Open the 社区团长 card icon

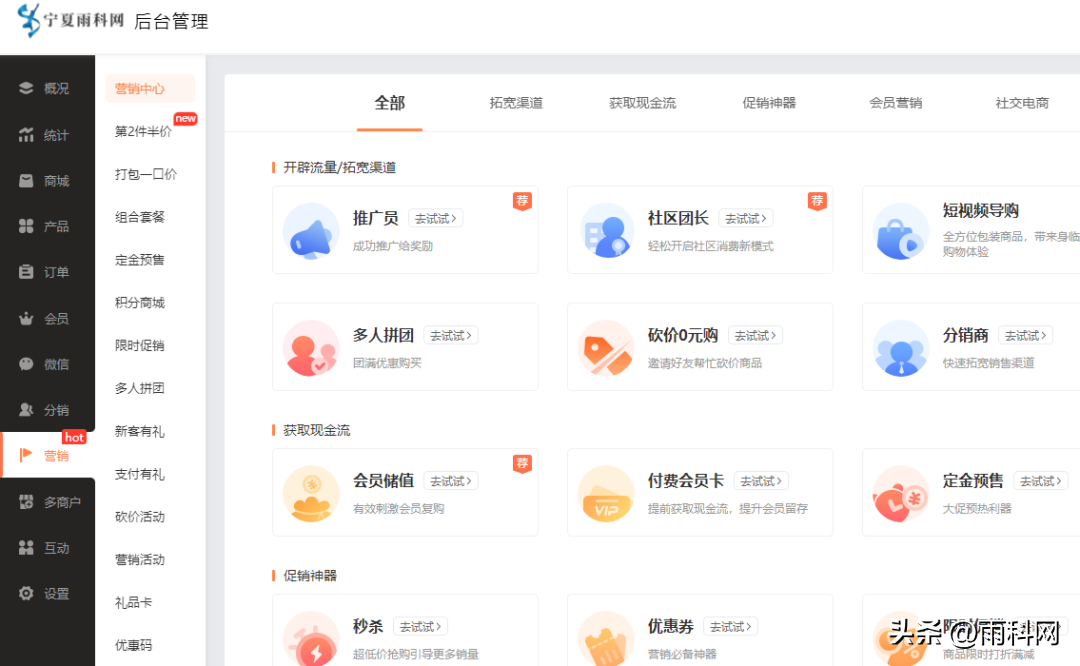606,231
